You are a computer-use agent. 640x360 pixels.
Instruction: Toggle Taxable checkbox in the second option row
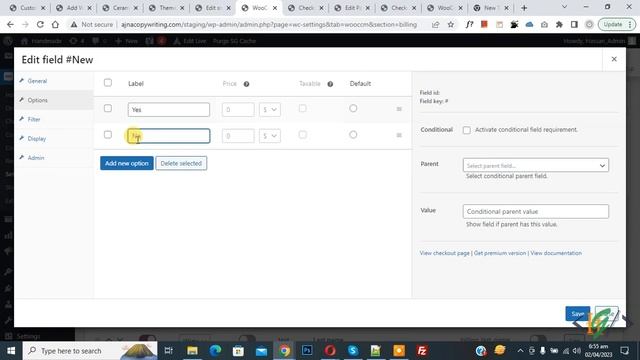tap(302, 134)
